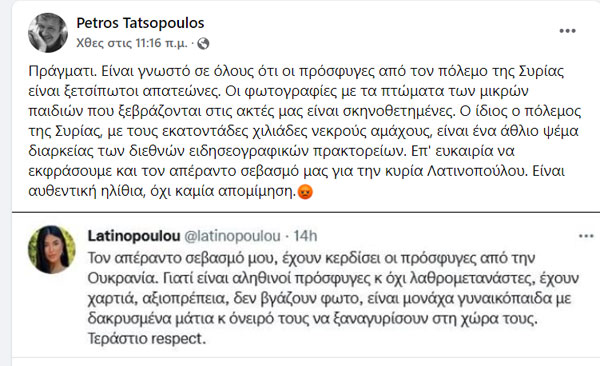The height and width of the screenshot is (366, 600).
Task: Click the globe public audience icon
Action: [203, 44]
